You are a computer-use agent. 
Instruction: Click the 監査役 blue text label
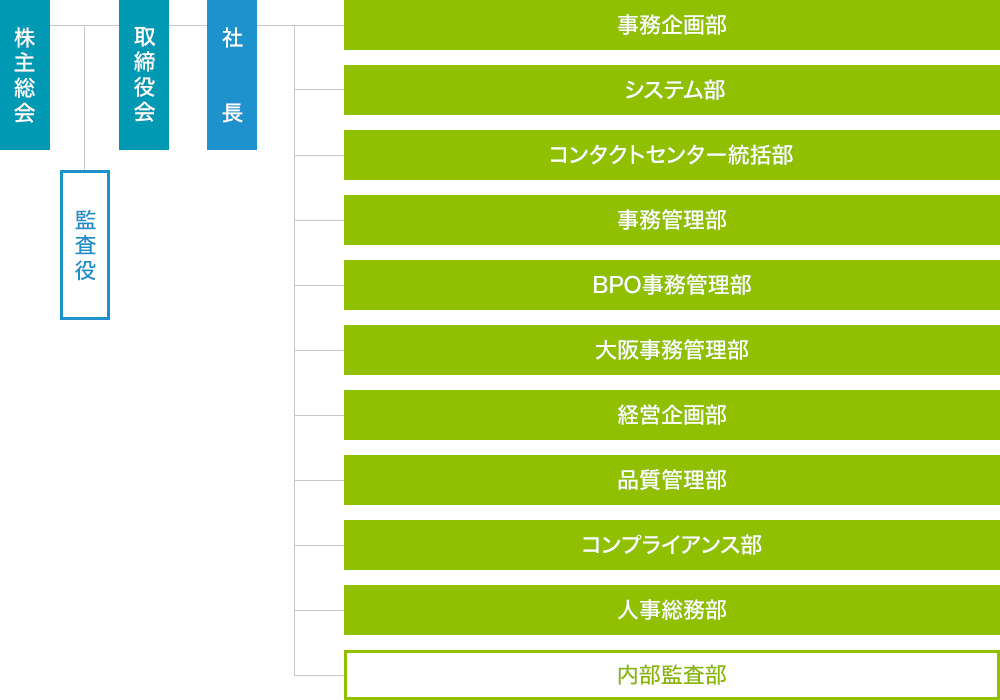[x=85, y=245]
